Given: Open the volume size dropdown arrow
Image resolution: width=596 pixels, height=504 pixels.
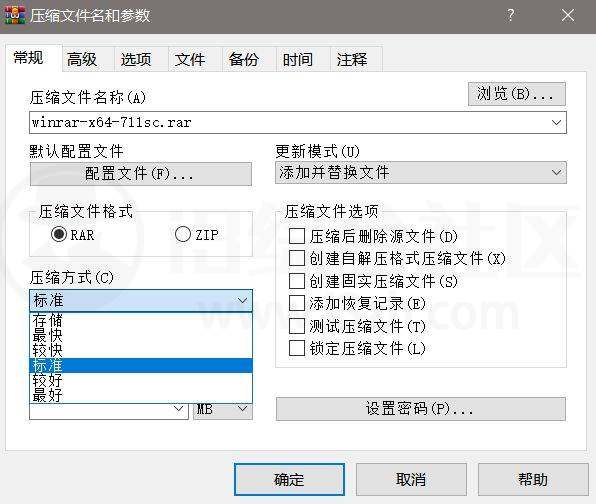Looking at the screenshot, I should tap(178, 409).
